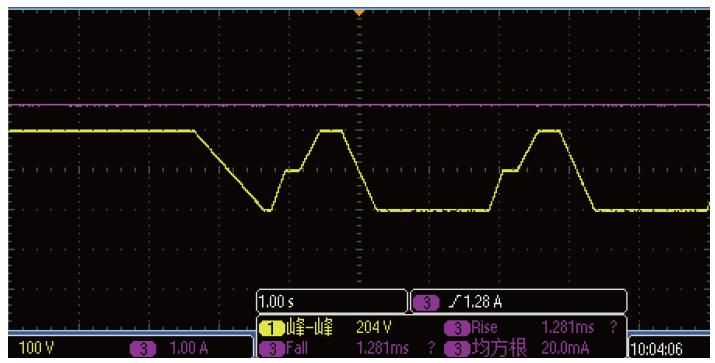The image size is (715, 363).
Task: Select the yellow channel 1 badge beside 峰-峰
Action: coord(272,328)
